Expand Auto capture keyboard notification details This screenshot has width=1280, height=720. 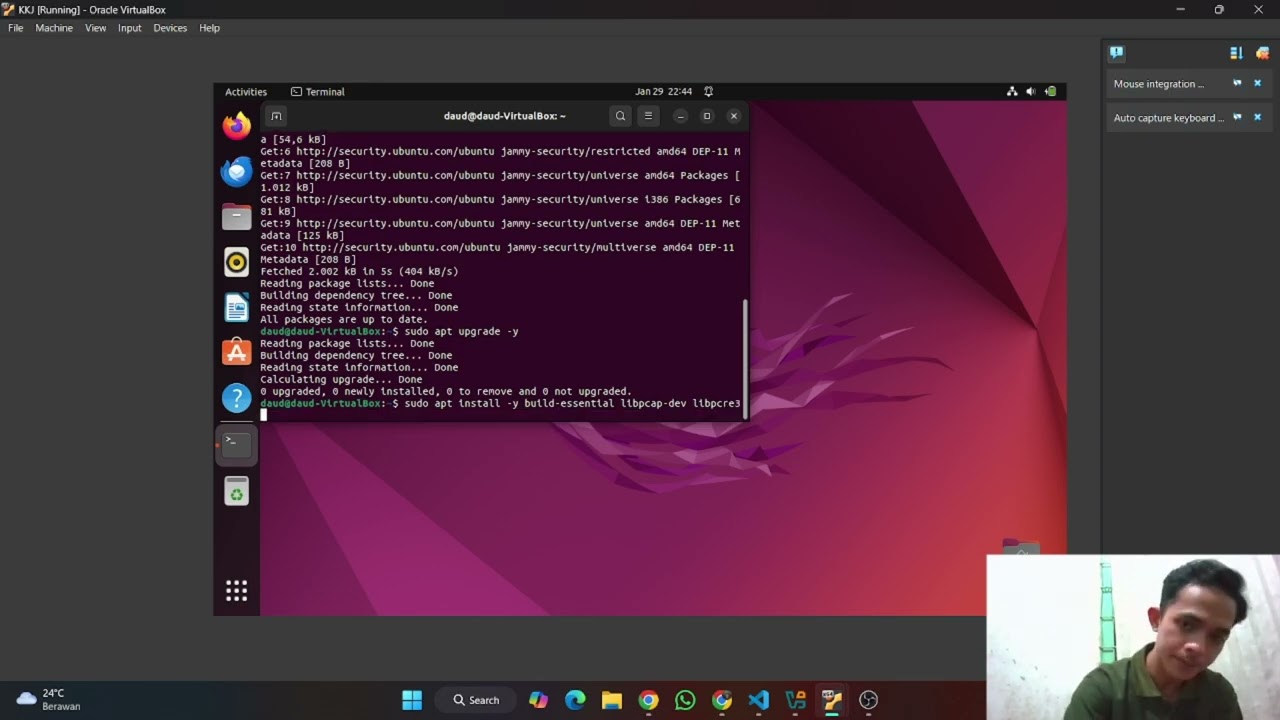(1237, 118)
